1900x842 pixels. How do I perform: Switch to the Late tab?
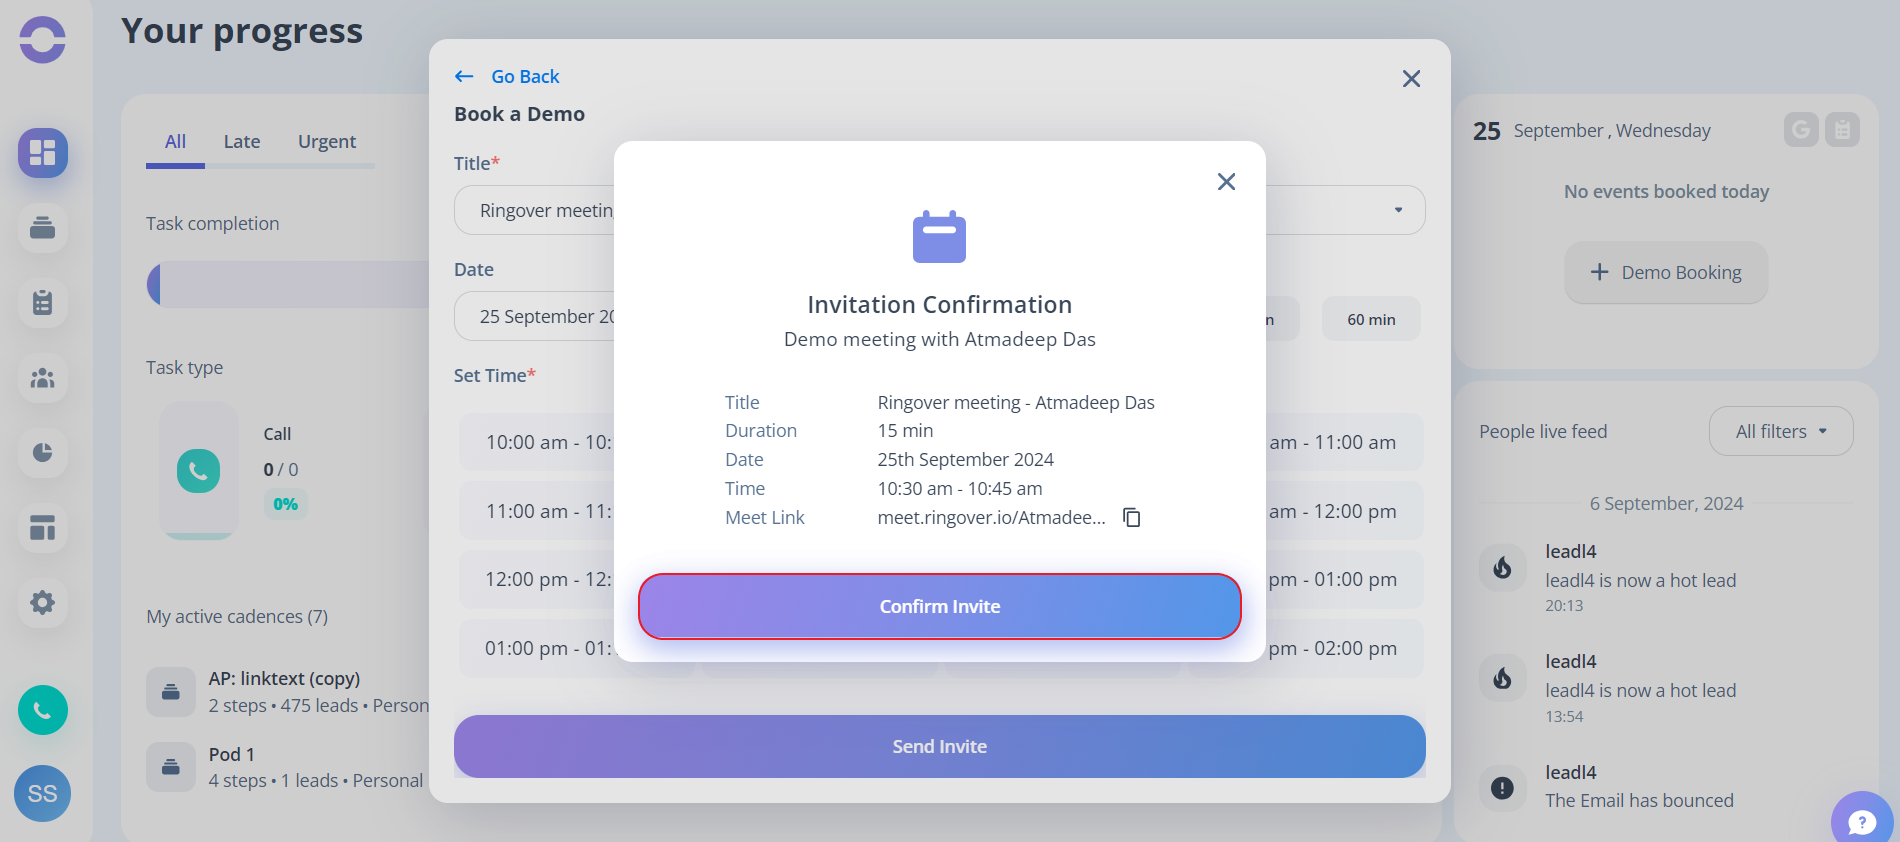tap(242, 141)
